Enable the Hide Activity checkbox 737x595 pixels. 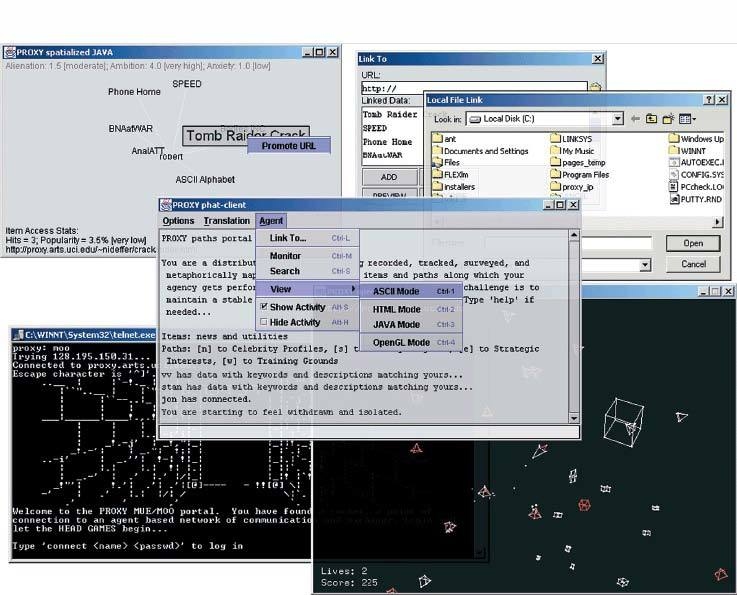tap(264, 323)
